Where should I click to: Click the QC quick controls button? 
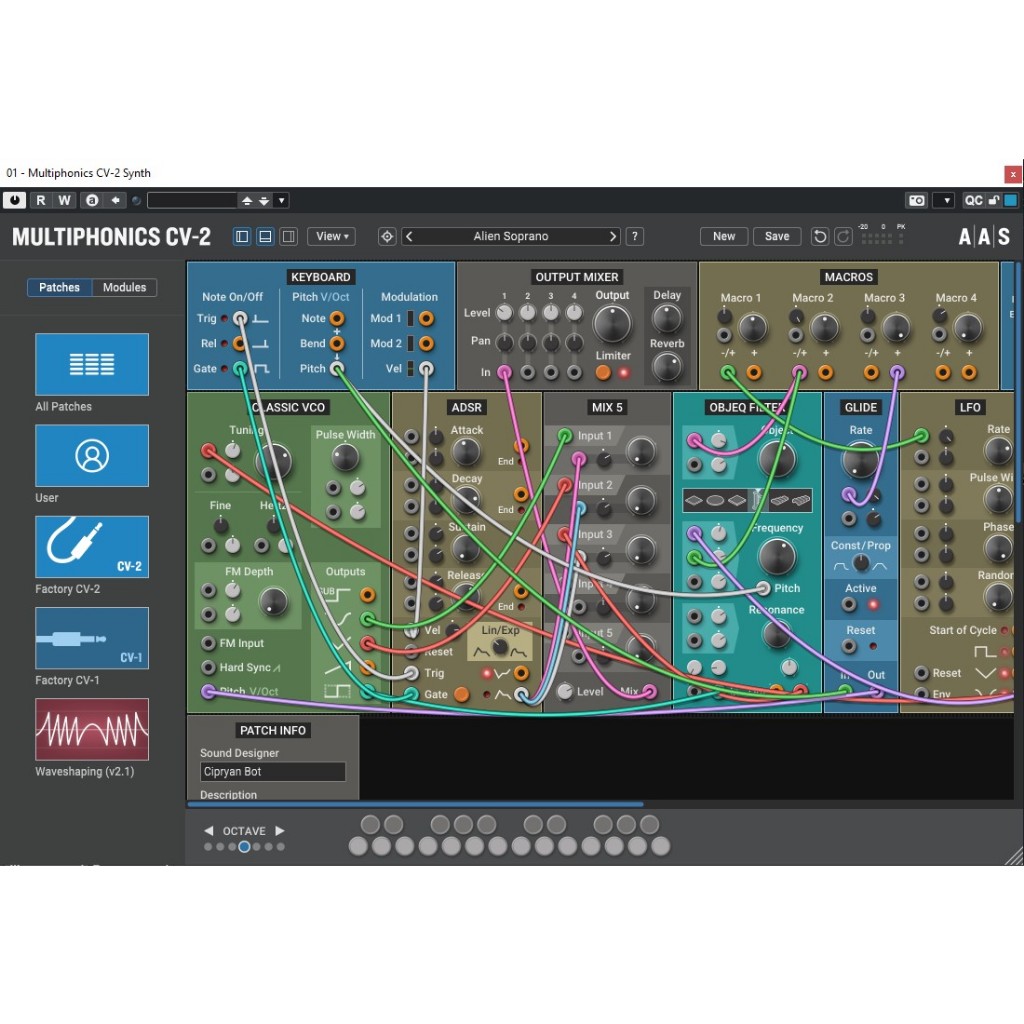coord(973,200)
